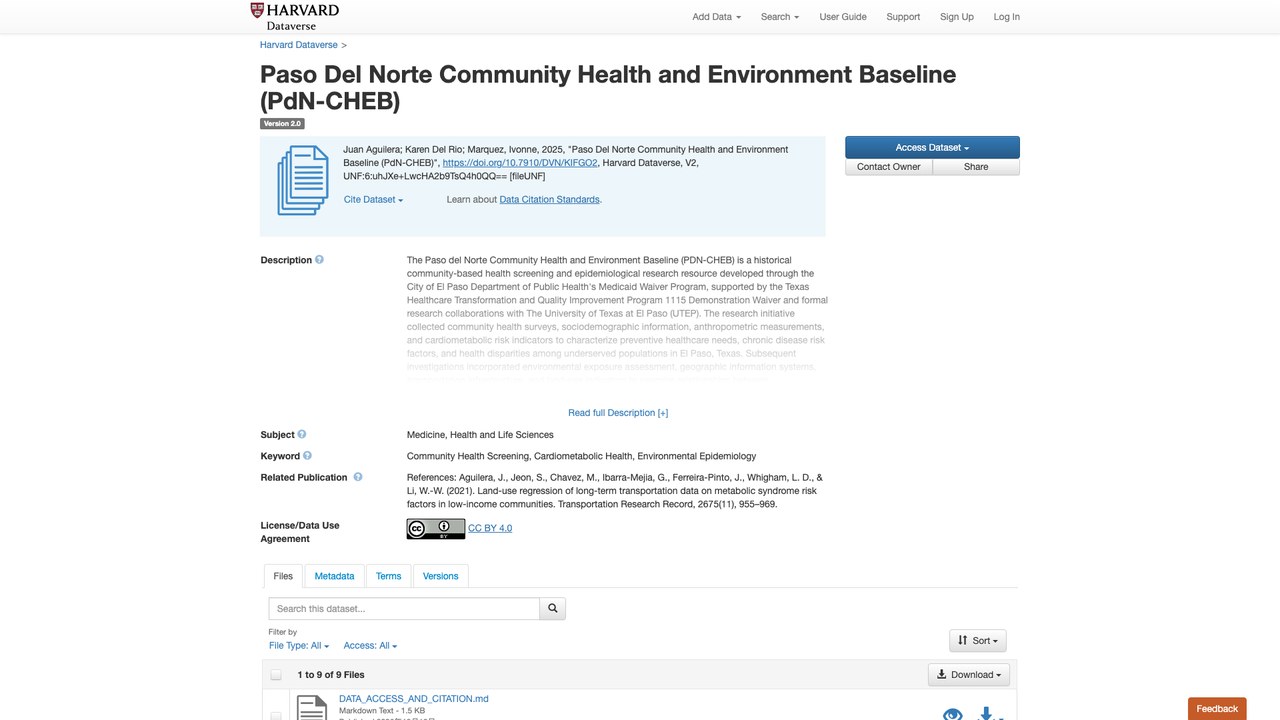Switch to the Files tab
Viewport: 1280px width, 720px height.
tap(283, 576)
